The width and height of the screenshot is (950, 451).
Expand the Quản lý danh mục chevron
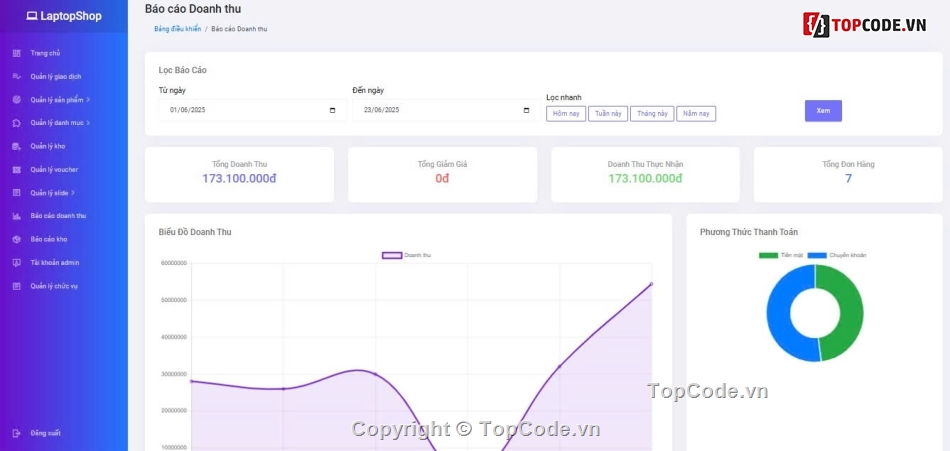pos(88,123)
